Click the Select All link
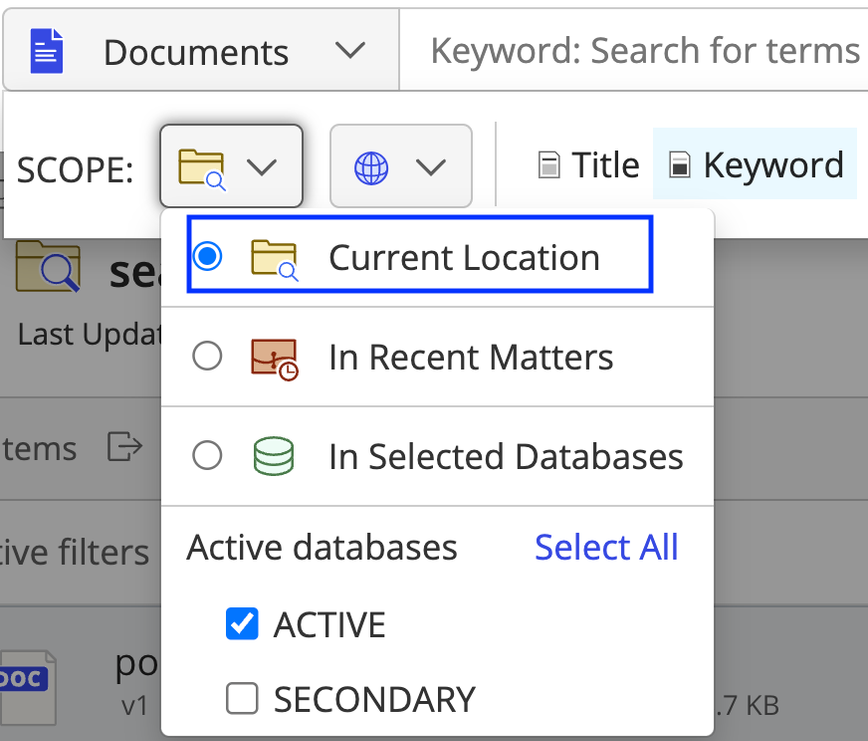This screenshot has width=868, height=741. click(x=605, y=547)
